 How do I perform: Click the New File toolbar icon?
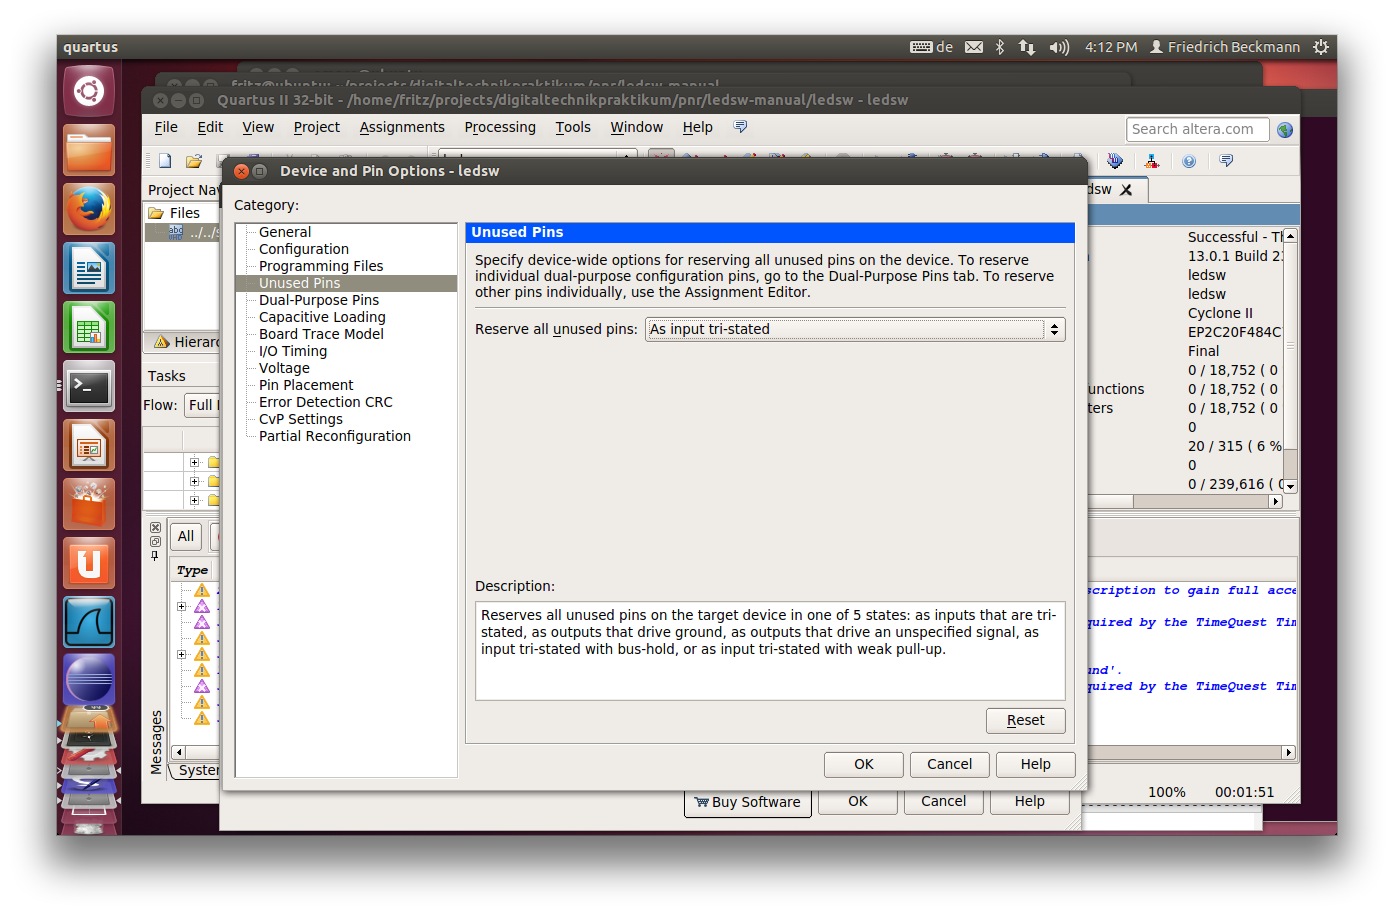tap(165, 161)
